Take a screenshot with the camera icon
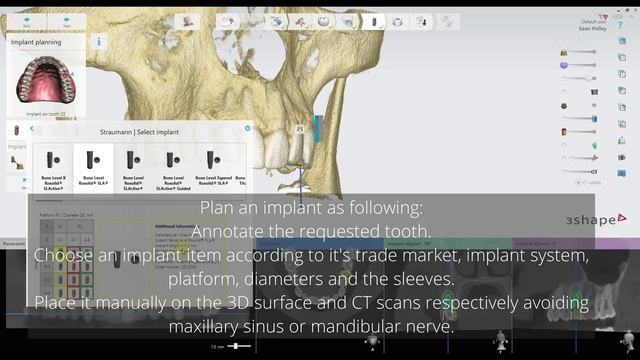 click(x=622, y=157)
